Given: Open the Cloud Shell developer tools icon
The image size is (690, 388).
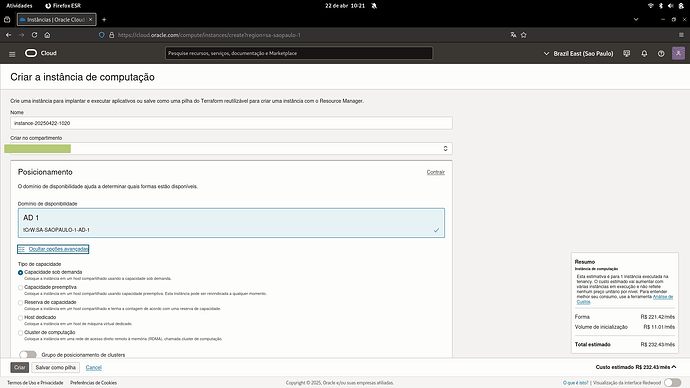Looking at the screenshot, I should [627, 54].
